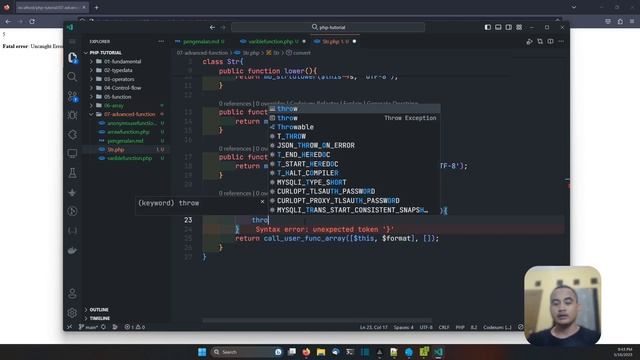
Task: Expand the TIMELINE section
Action: [x=126, y=318]
